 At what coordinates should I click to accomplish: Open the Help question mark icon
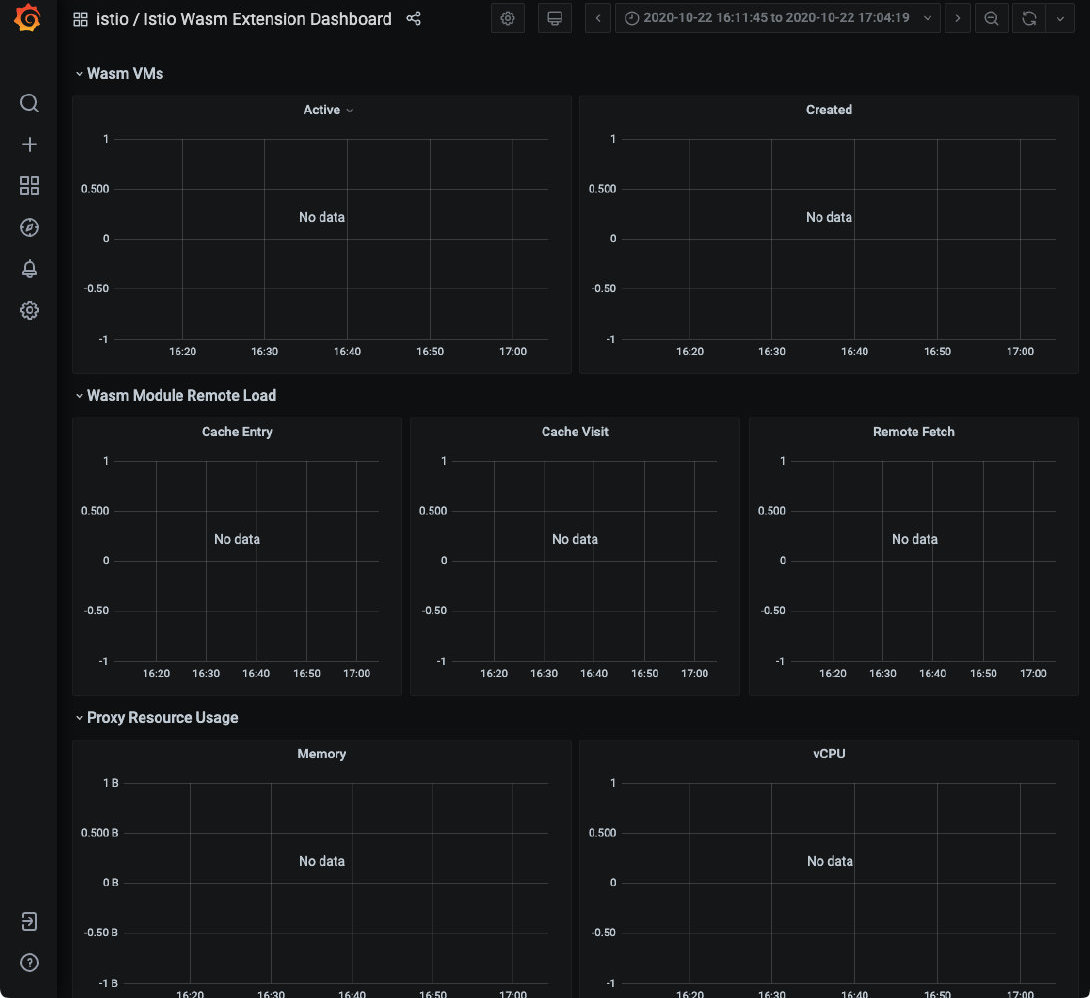29,963
